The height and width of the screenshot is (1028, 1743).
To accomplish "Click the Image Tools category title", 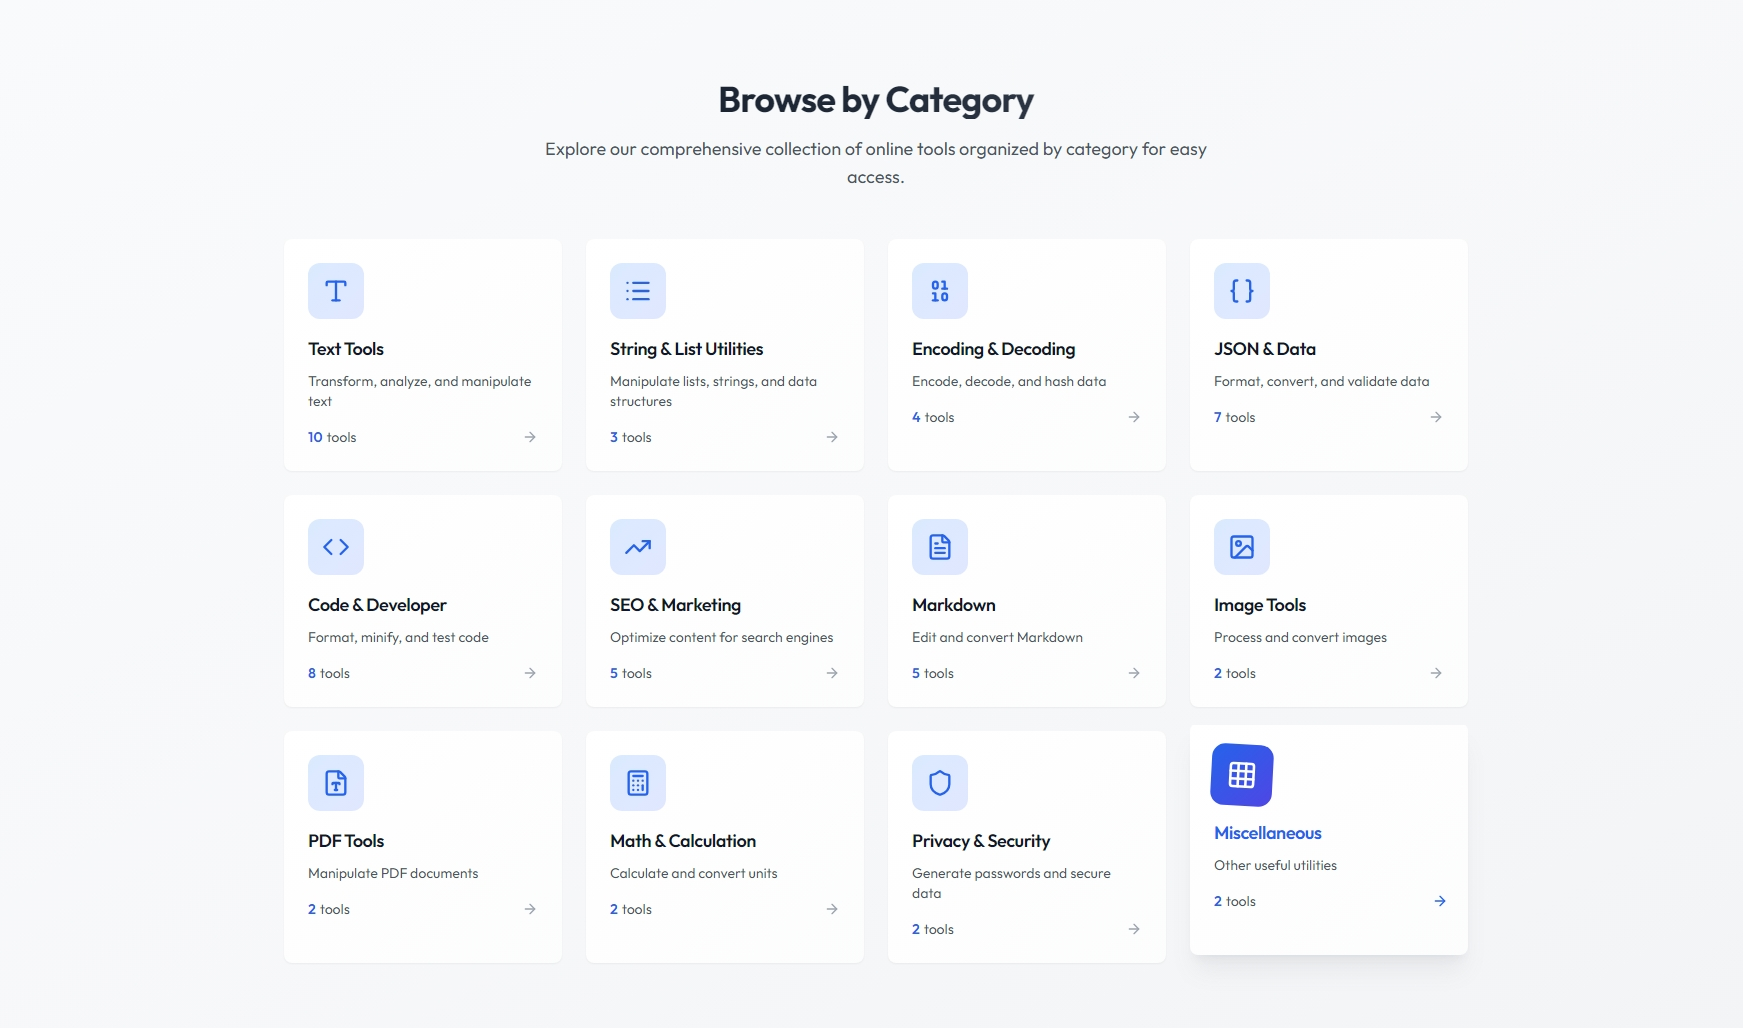I will coord(1259,604).
